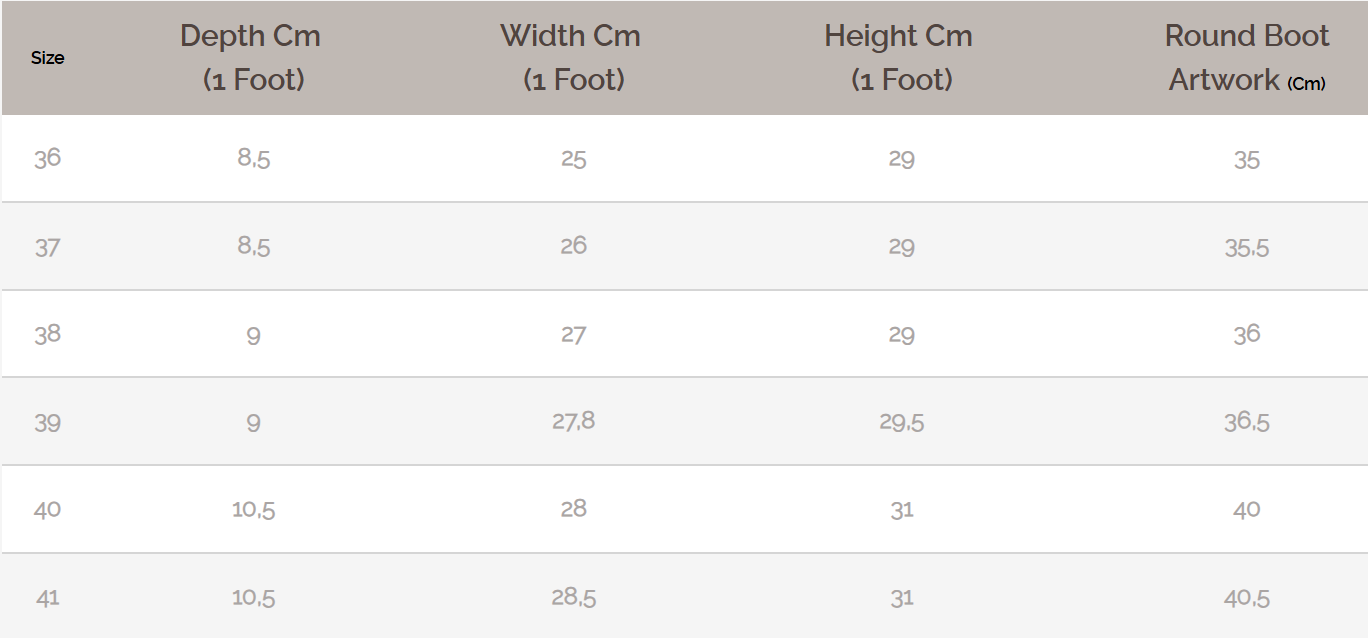Click the Size column header
This screenshot has width=1368, height=638.
[47, 58]
